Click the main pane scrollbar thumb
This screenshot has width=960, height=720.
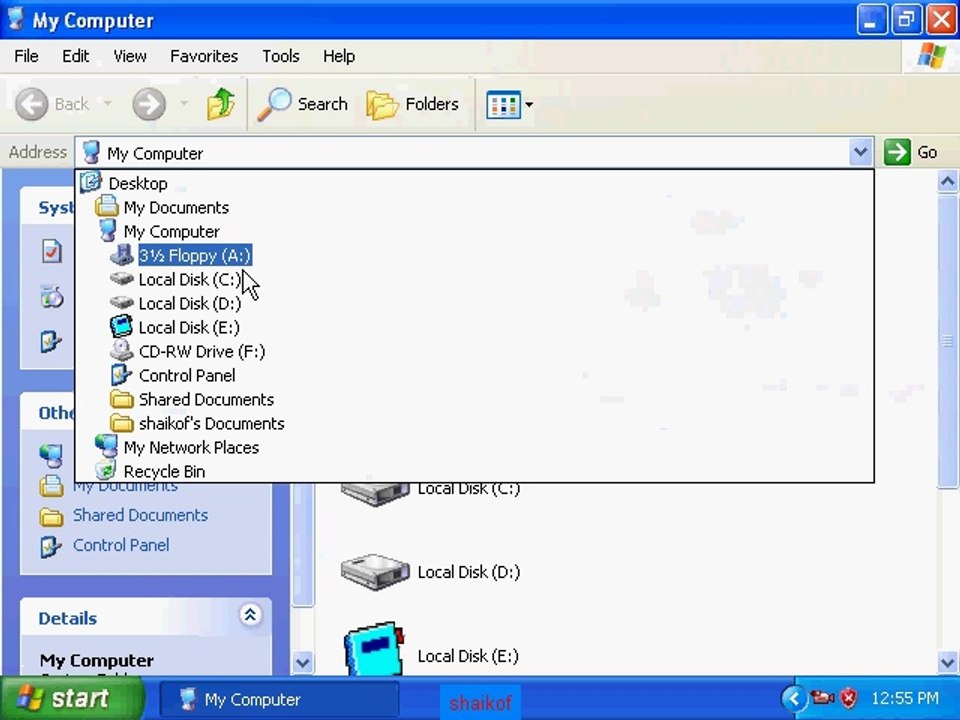point(947,342)
